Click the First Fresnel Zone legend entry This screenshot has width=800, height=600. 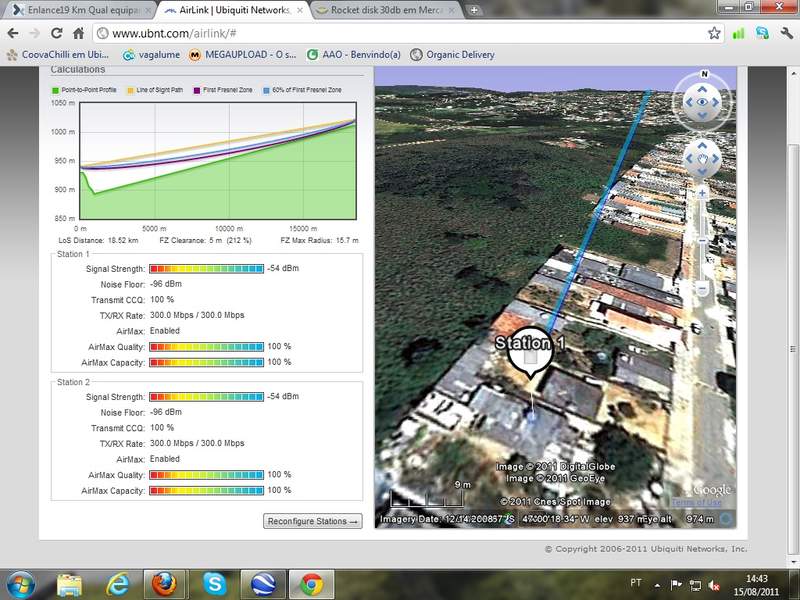[x=223, y=90]
